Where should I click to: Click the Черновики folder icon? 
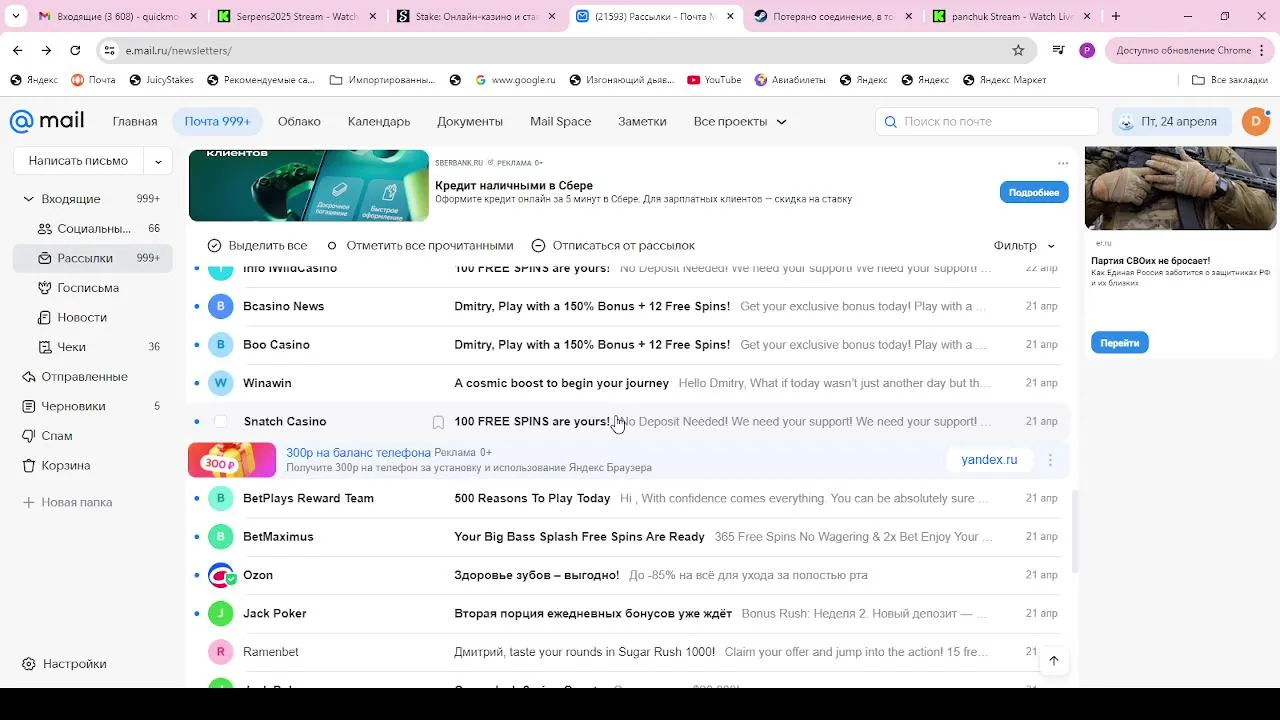(29, 406)
